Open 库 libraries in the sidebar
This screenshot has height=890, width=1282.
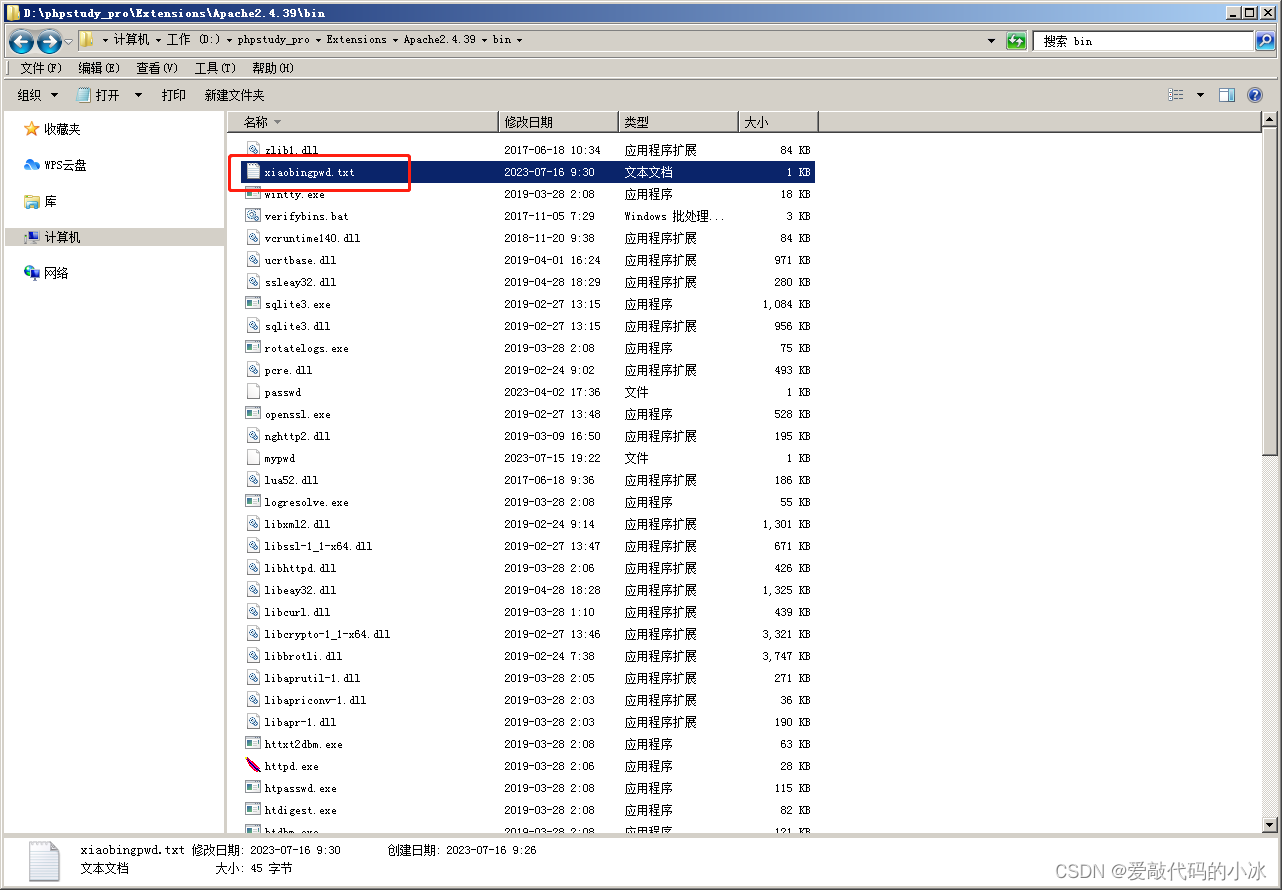pos(40,201)
